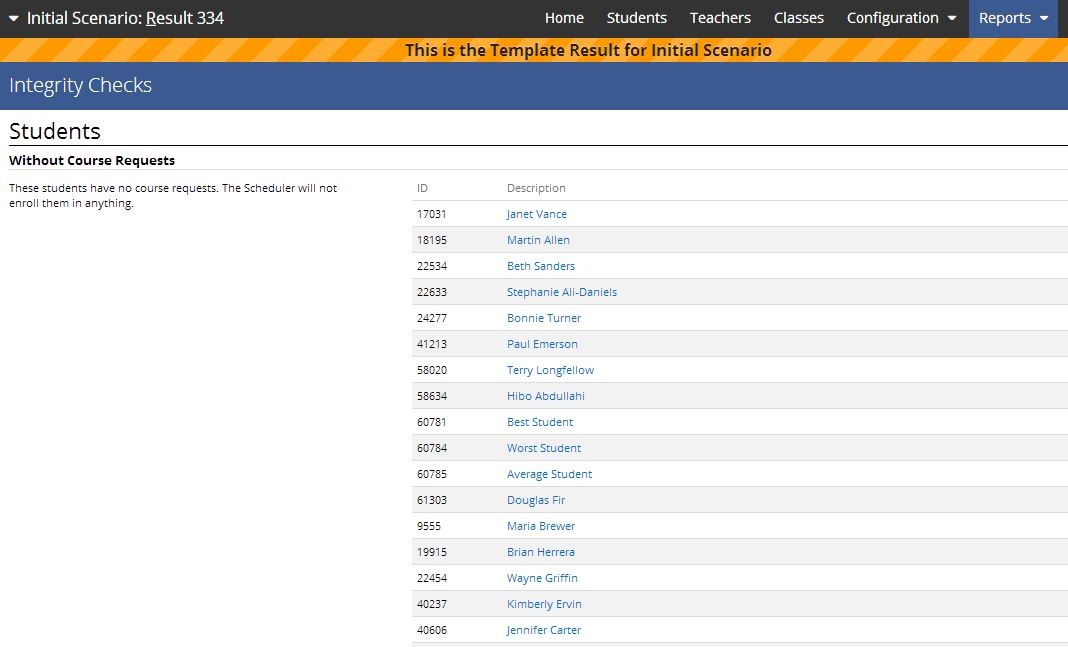Screen dimensions: 1068x647
Task: View Douglas Fir's student details
Action: click(536, 499)
